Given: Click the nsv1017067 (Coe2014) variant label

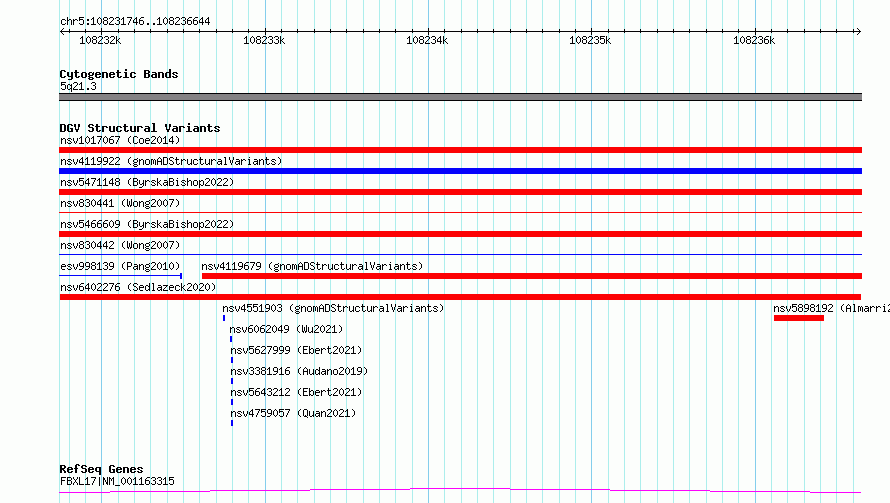Looking at the screenshot, I should point(120,140).
